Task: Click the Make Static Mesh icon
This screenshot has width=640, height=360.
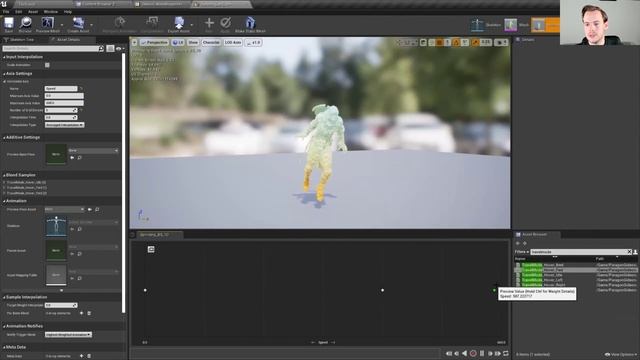Action: click(250, 24)
